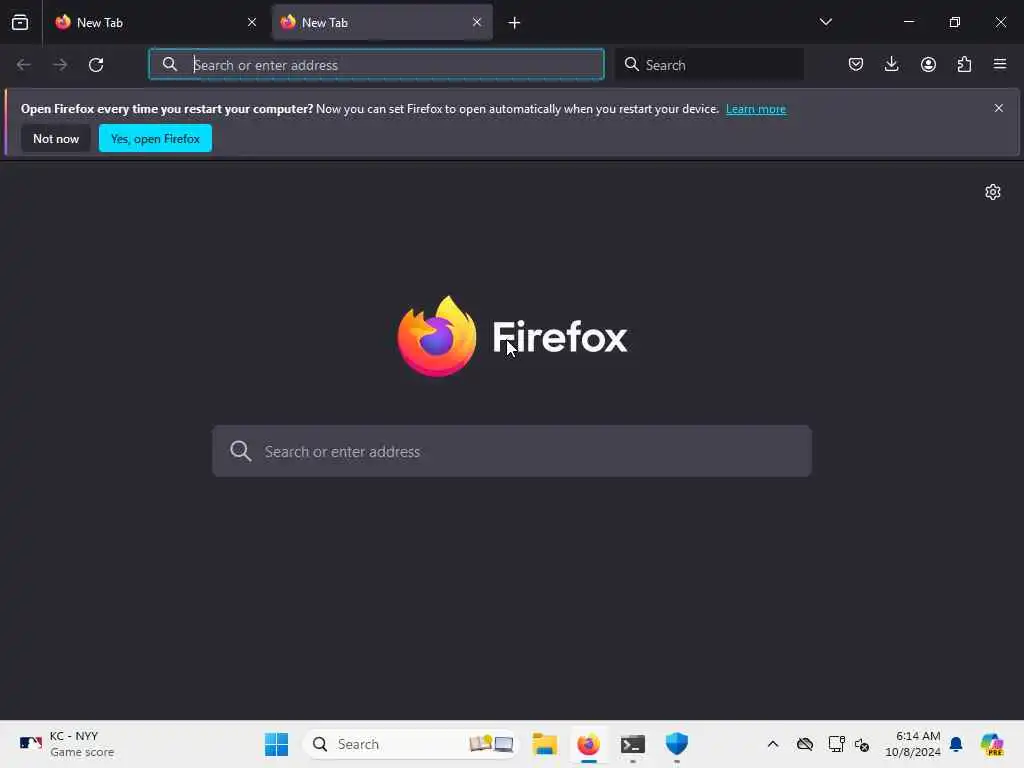Focus the page-center search or address field
The image size is (1024, 768).
[512, 451]
